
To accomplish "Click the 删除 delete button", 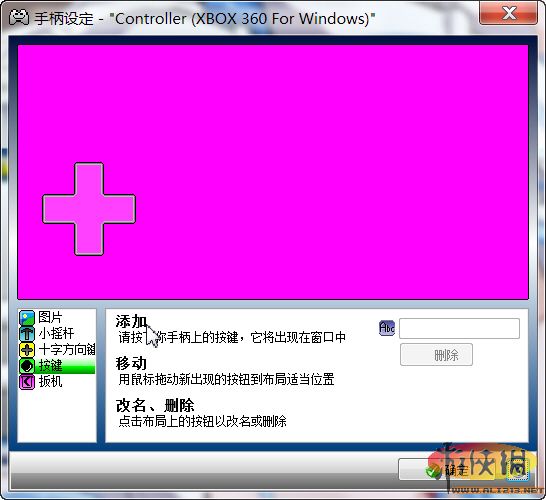I will click(436, 355).
